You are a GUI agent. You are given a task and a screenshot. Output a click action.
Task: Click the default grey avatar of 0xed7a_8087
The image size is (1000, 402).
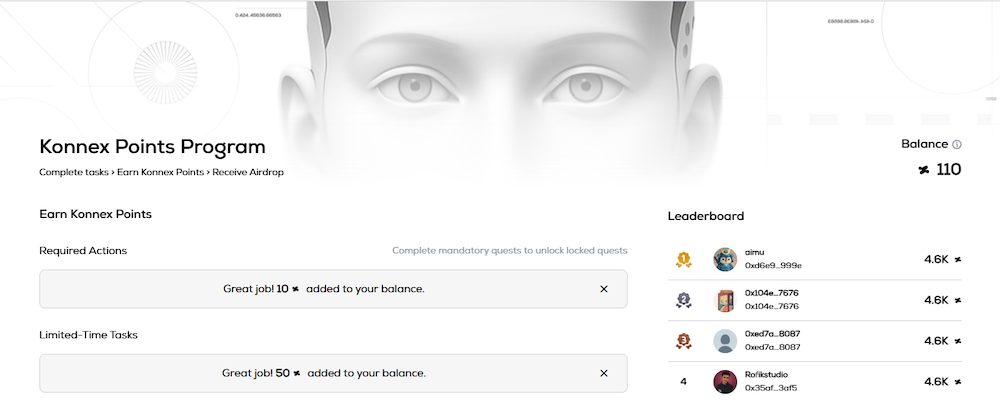[725, 340]
